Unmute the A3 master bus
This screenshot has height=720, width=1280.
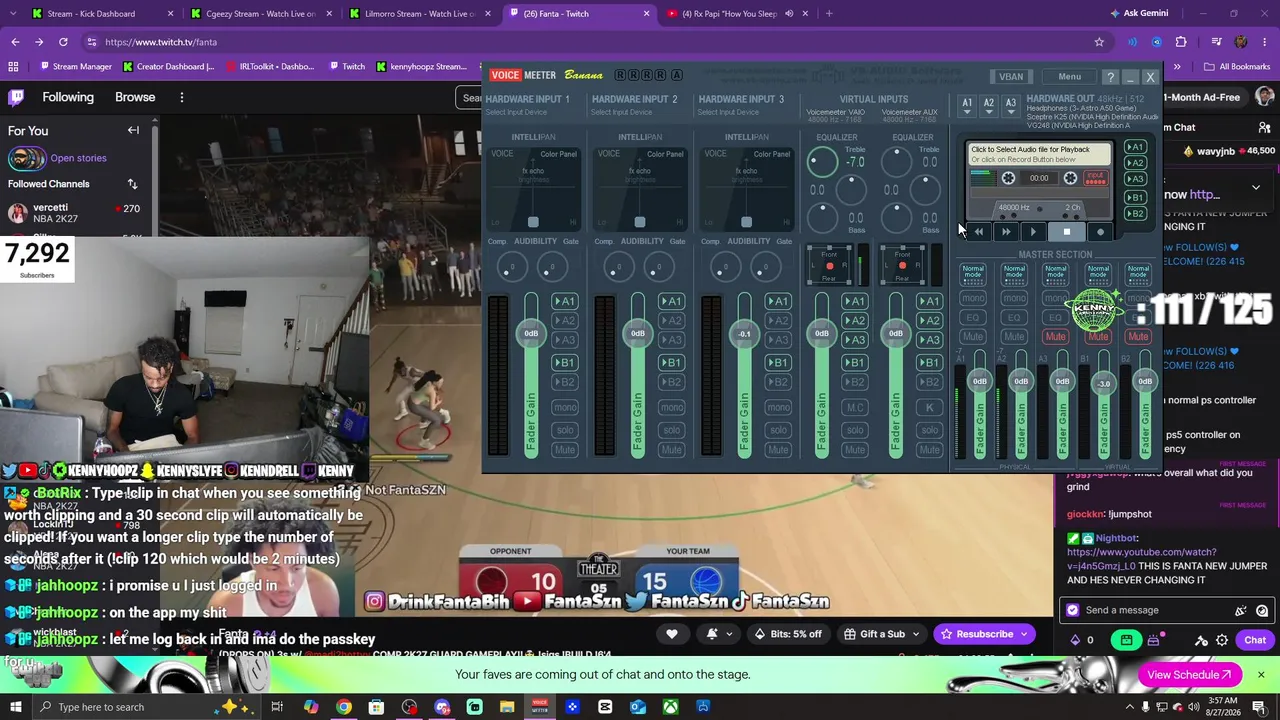coord(1055,337)
